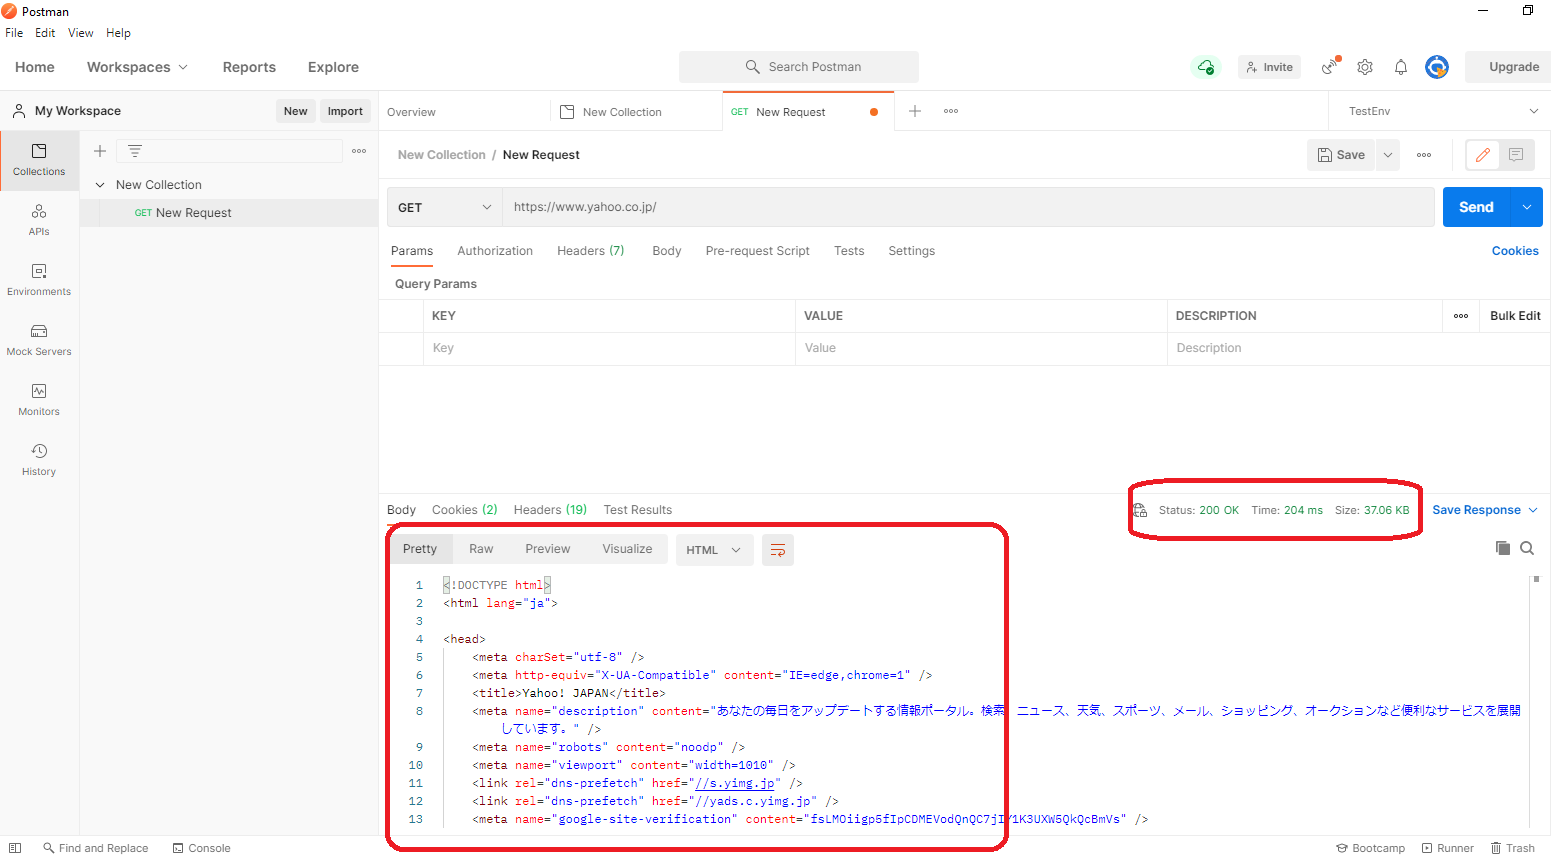
Task: Open the HTML response format dropdown
Action: pos(714,550)
